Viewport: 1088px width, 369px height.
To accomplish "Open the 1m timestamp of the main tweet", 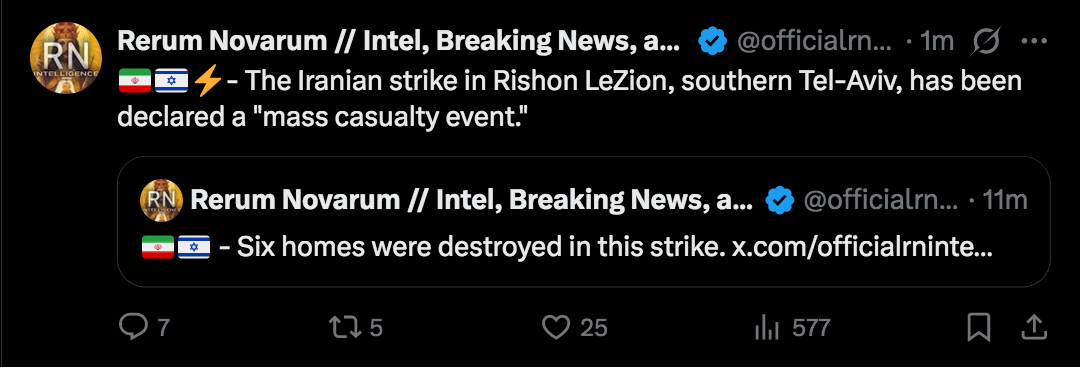I will (x=937, y=42).
